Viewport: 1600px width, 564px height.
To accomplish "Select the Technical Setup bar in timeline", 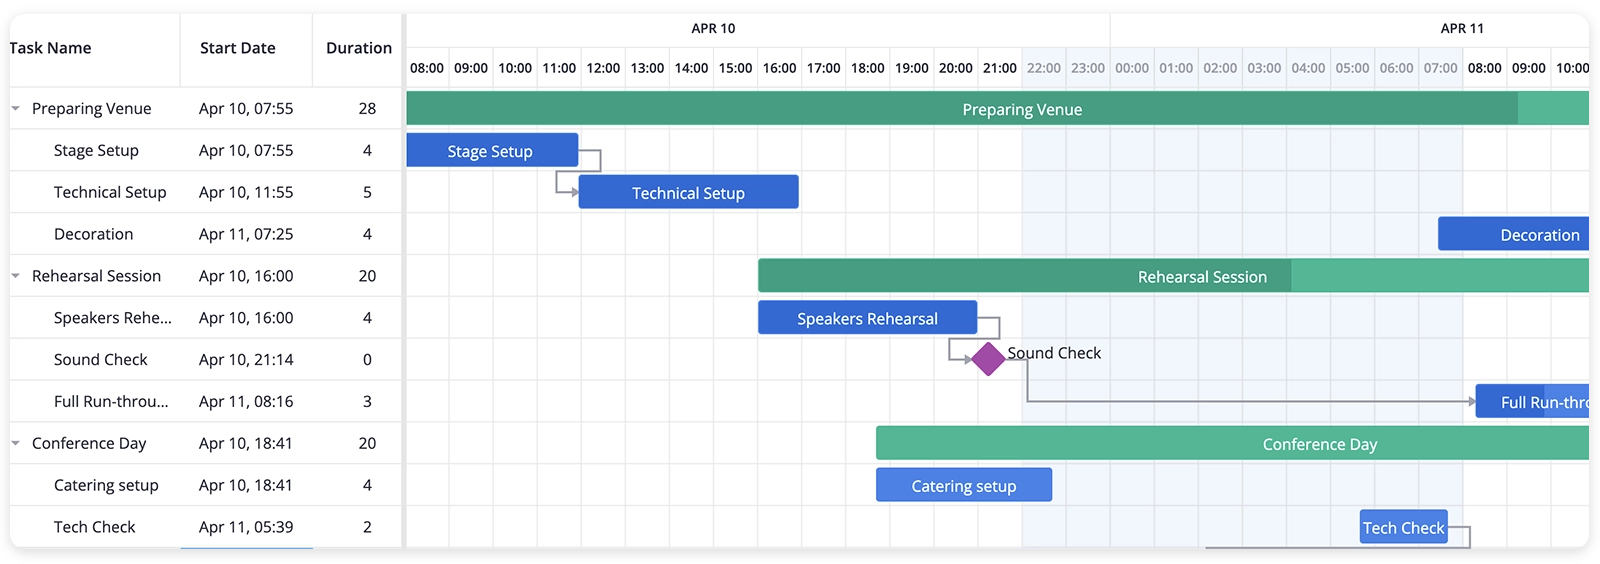I will click(688, 192).
